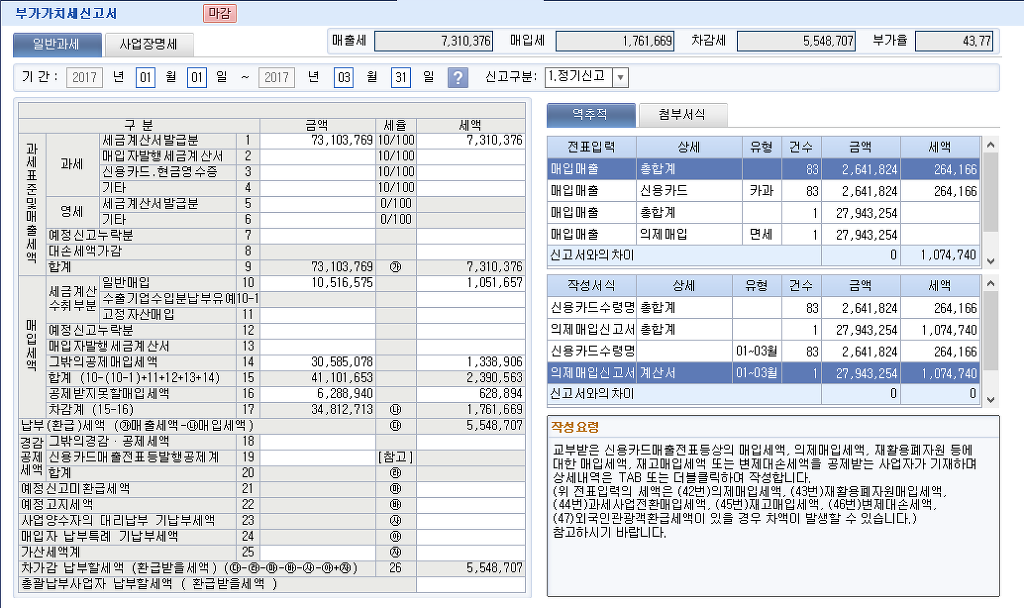This screenshot has height=608, width=1024.
Task: Switch to the 사업장명세 tab
Action: 148,44
